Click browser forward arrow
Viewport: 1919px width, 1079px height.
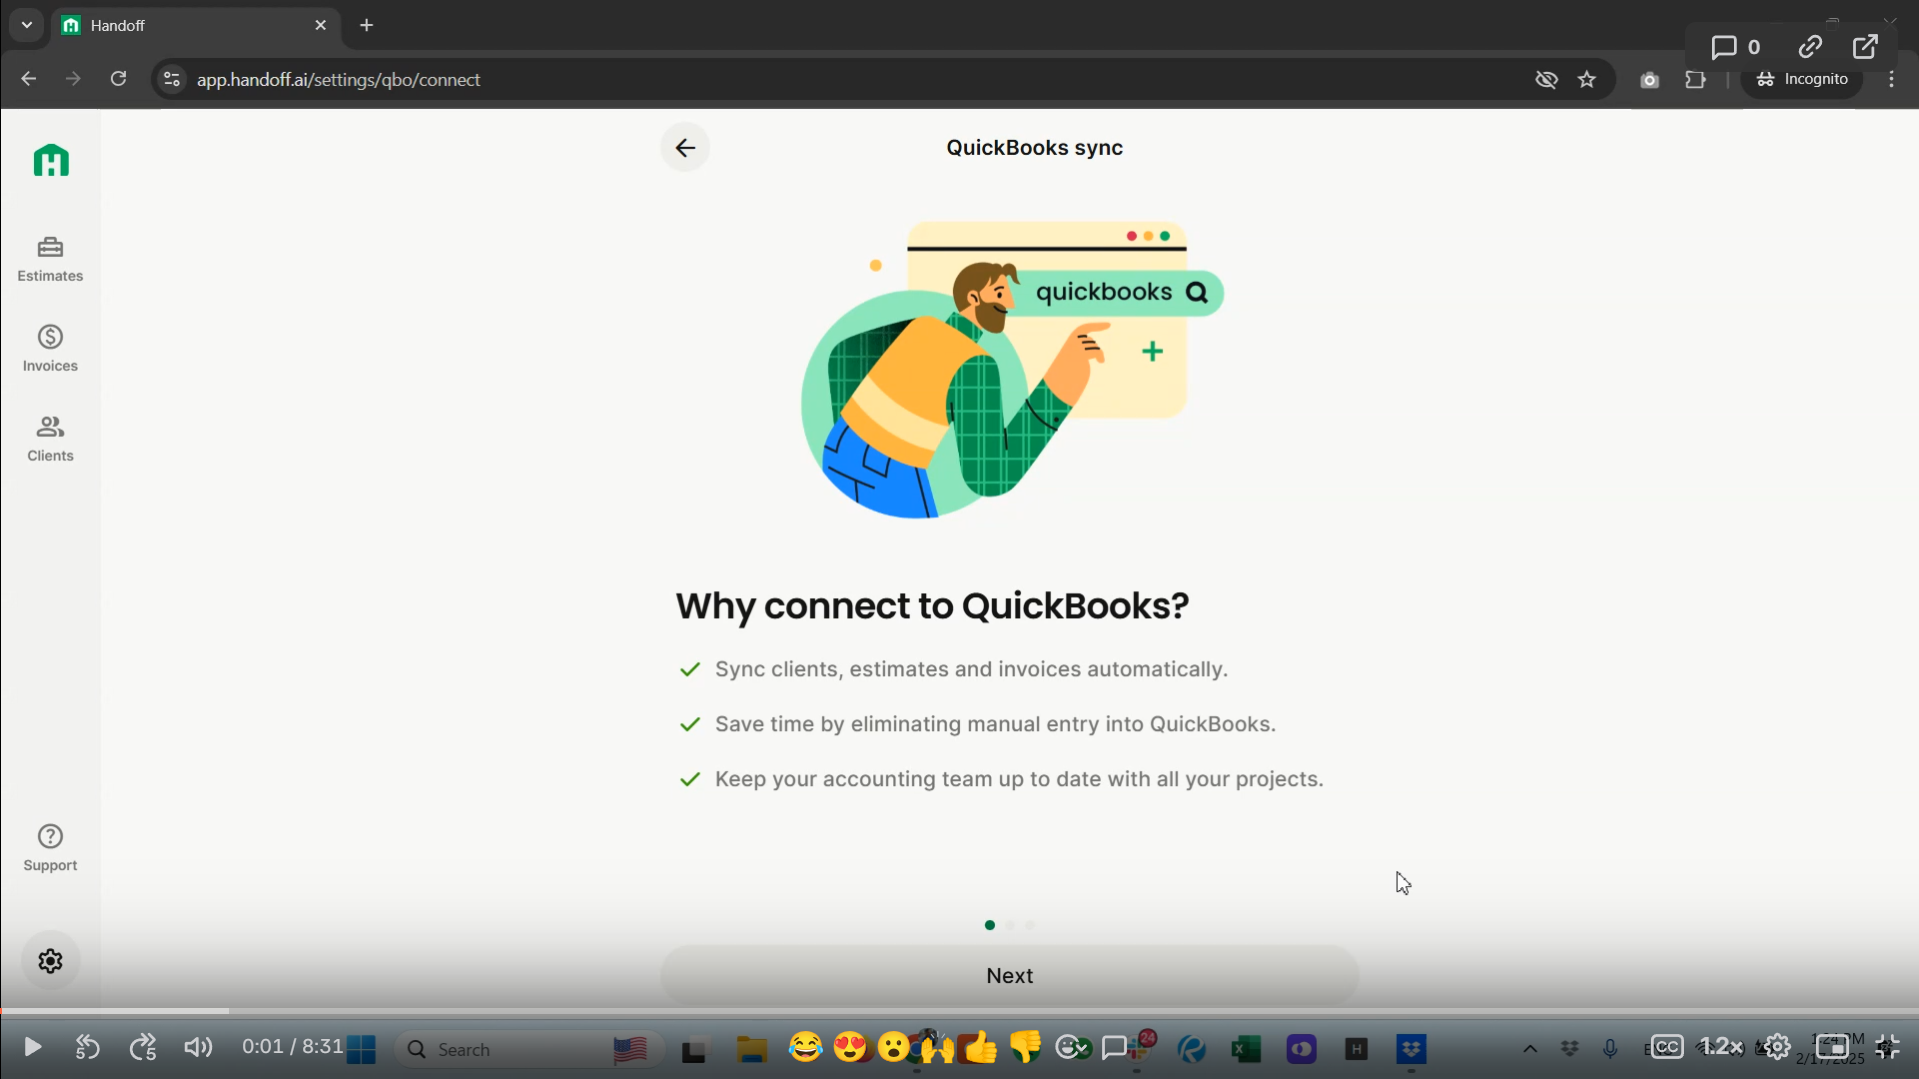coord(73,79)
